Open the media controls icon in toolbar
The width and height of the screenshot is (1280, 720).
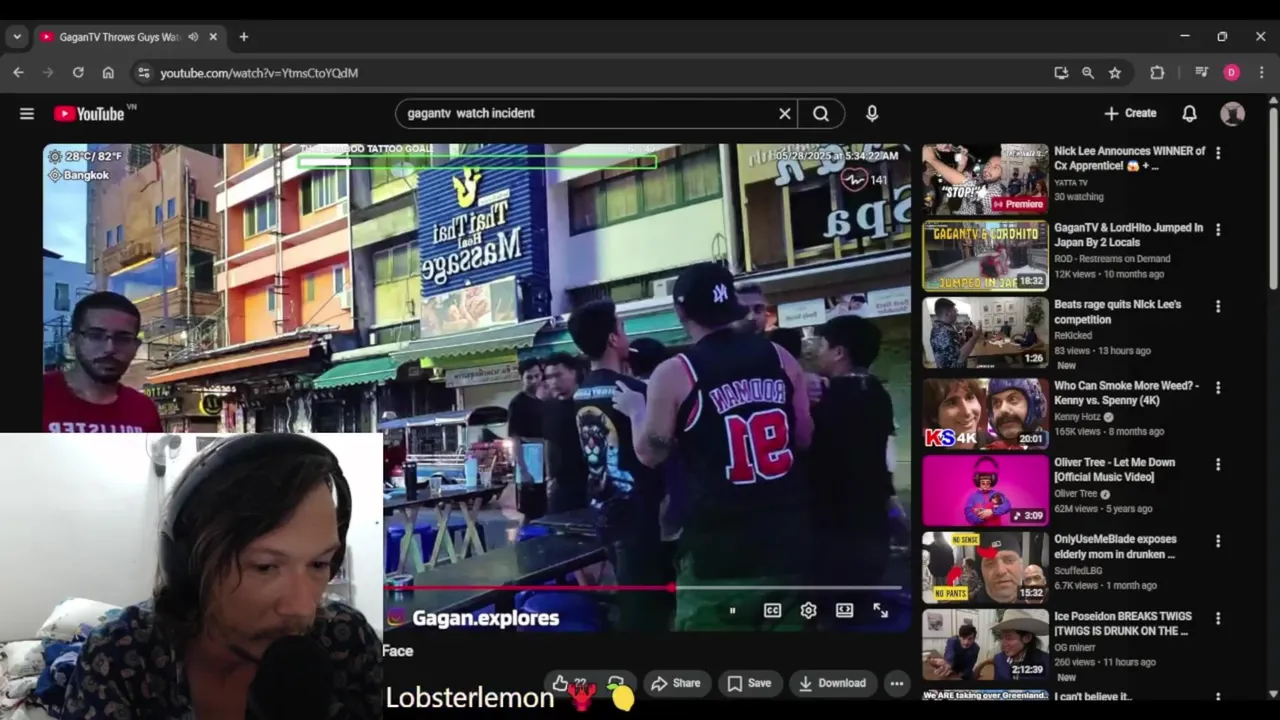point(1202,73)
